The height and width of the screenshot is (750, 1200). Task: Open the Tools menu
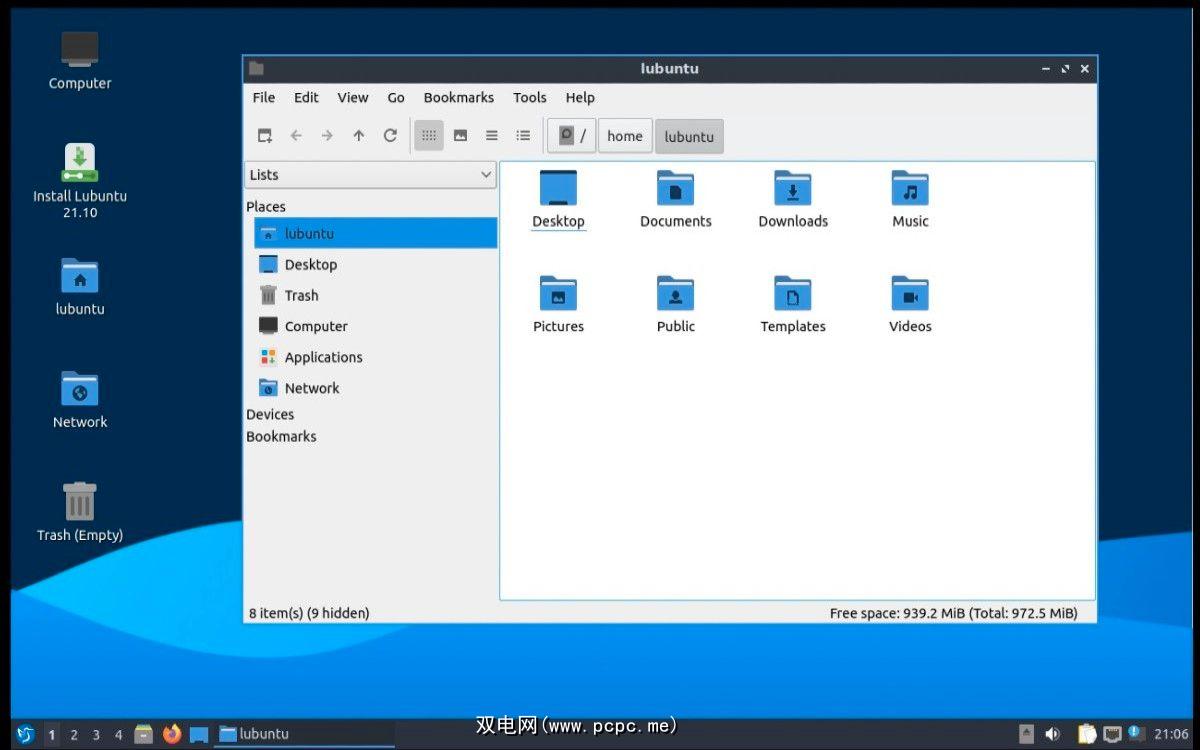529,97
